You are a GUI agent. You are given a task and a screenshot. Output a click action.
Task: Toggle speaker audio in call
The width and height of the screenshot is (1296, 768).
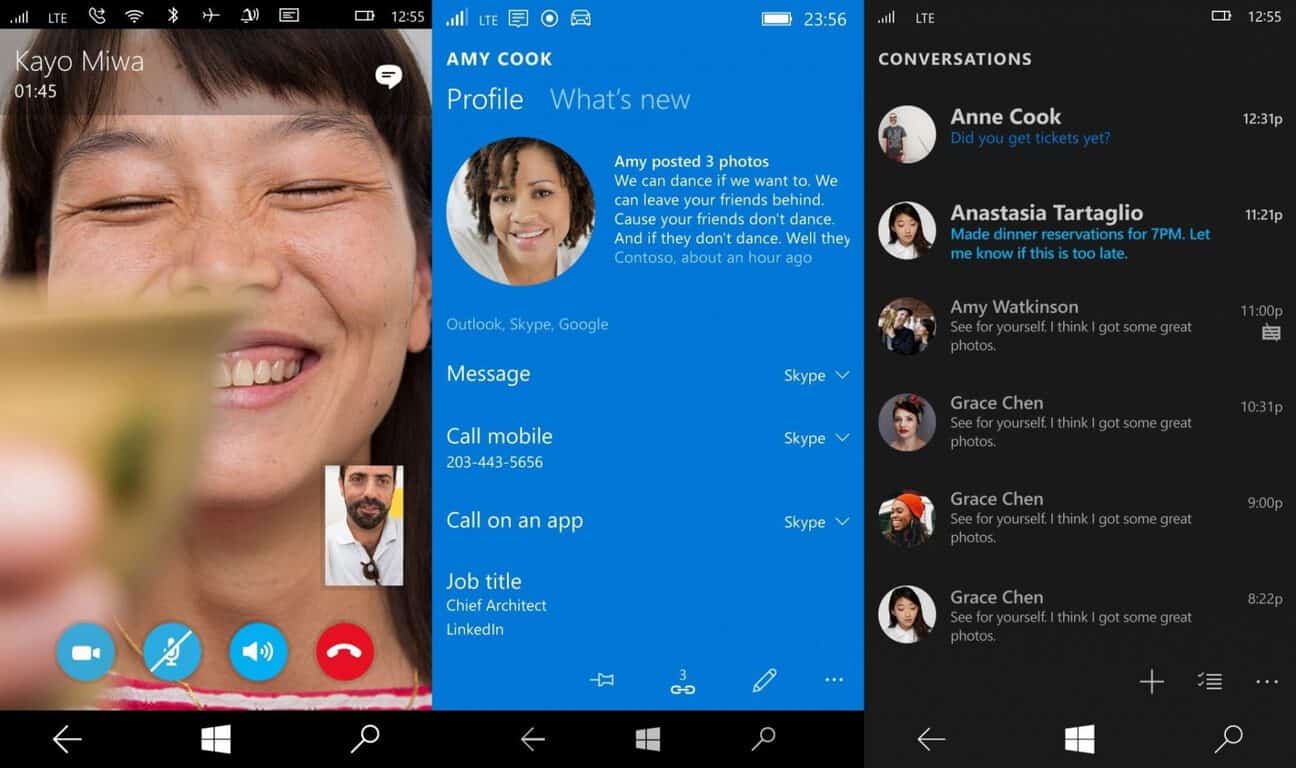(x=258, y=652)
